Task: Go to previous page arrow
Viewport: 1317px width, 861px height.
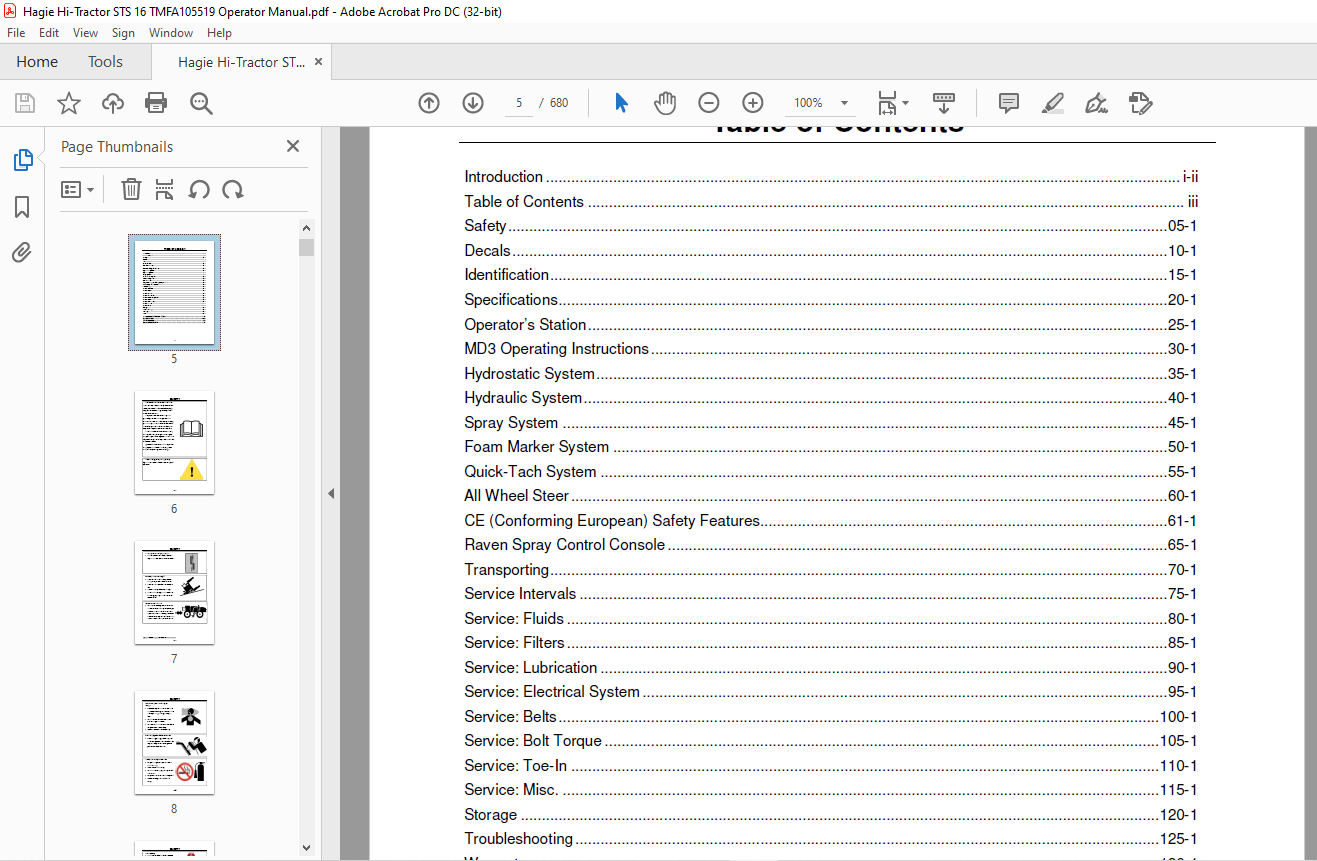Action: pos(429,103)
